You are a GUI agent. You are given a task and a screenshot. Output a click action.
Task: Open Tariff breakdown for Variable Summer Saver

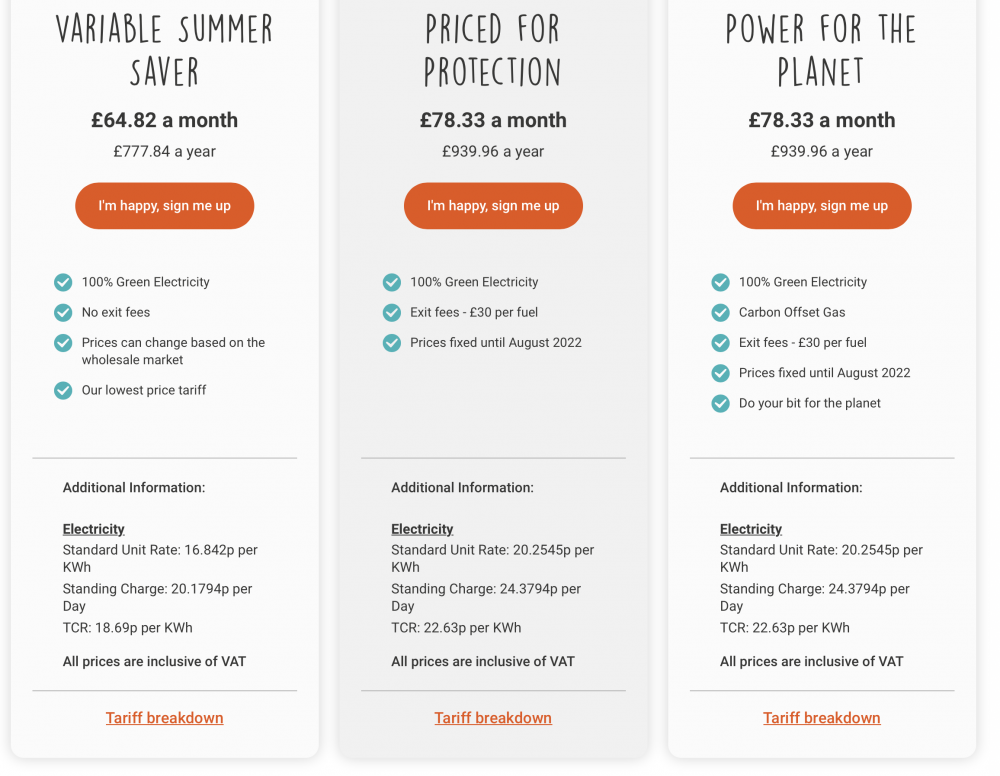165,718
